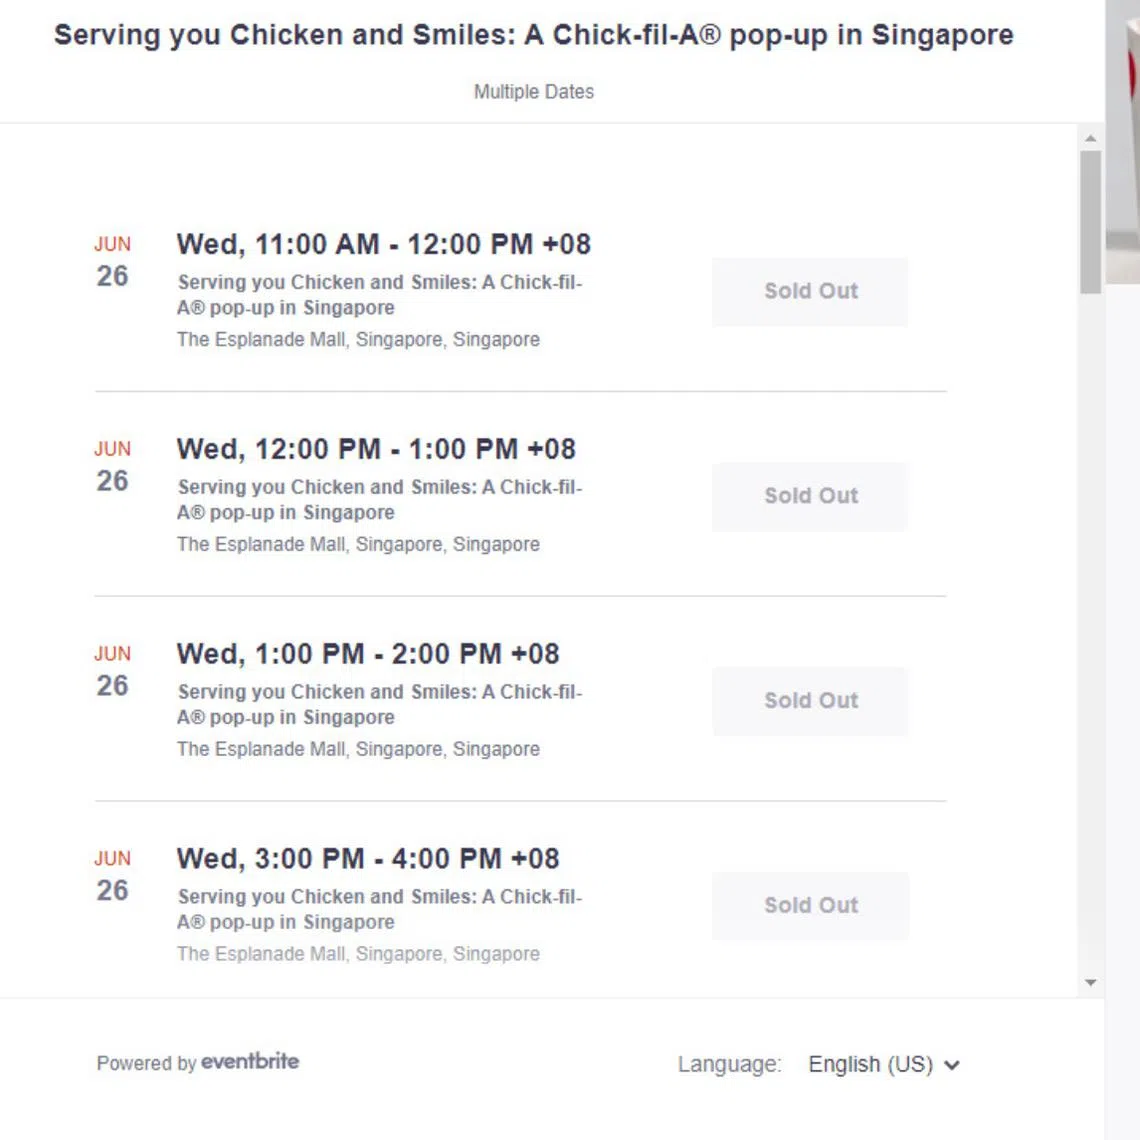
Task: Open the Wed 12:00 PM - 1:00 PM heading
Action: (376, 449)
